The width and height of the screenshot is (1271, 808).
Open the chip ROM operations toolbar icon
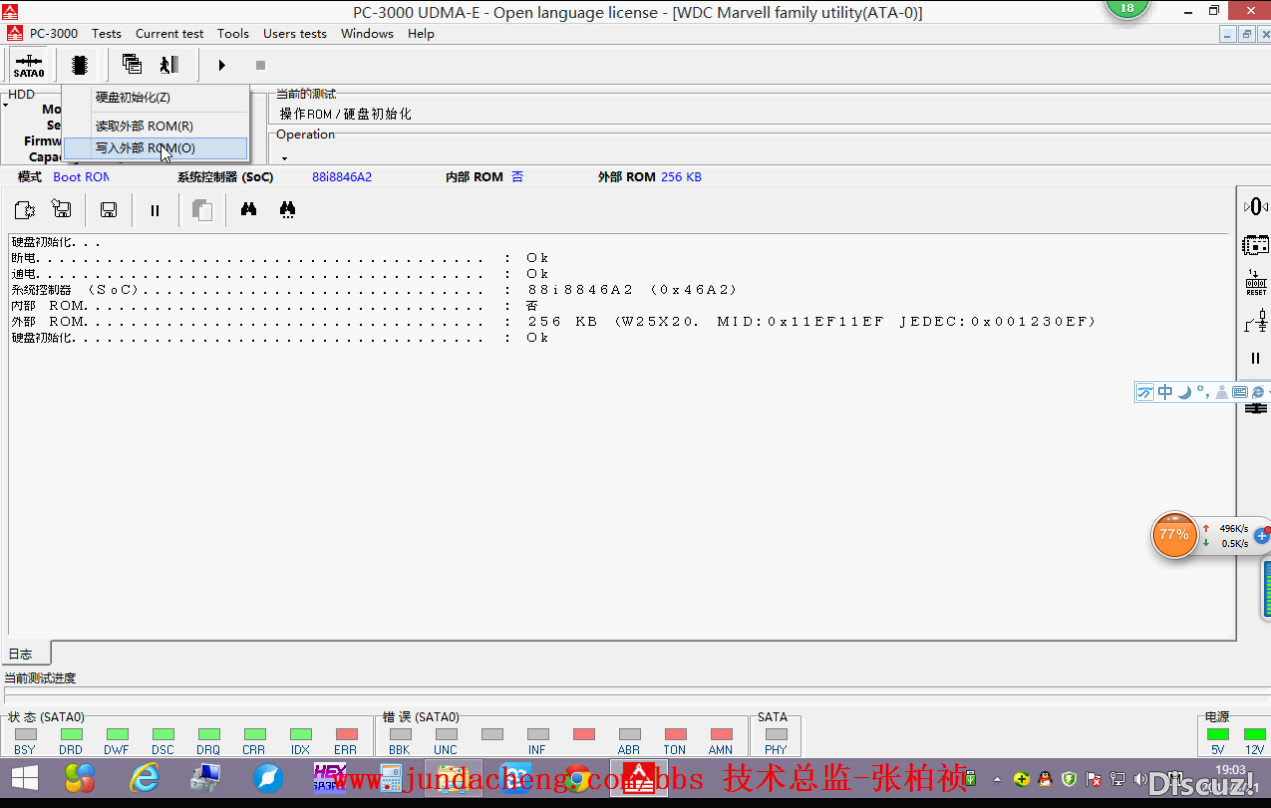[80, 65]
